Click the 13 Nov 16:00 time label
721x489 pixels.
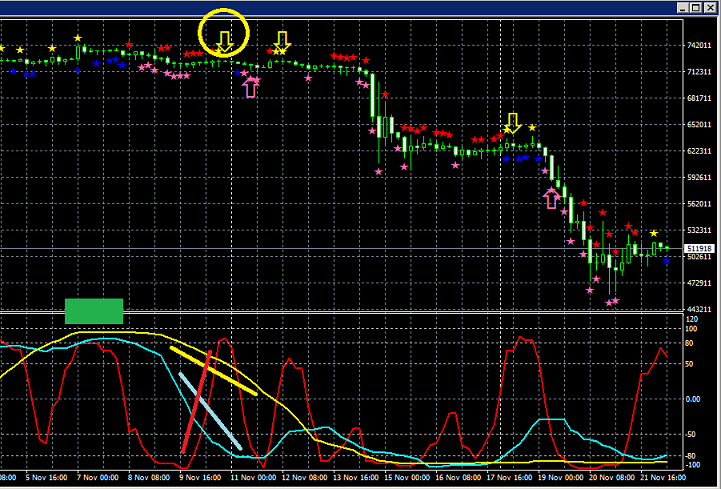click(356, 477)
